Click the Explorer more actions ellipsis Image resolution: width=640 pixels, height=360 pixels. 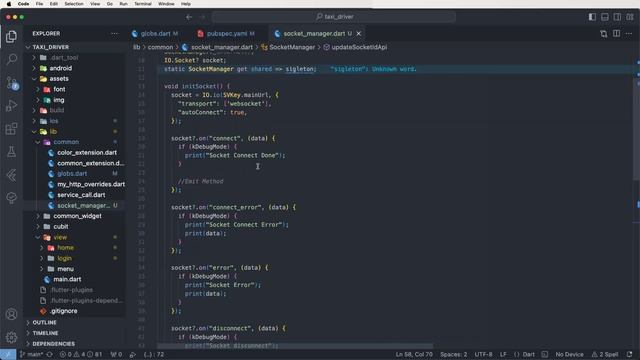114,33
